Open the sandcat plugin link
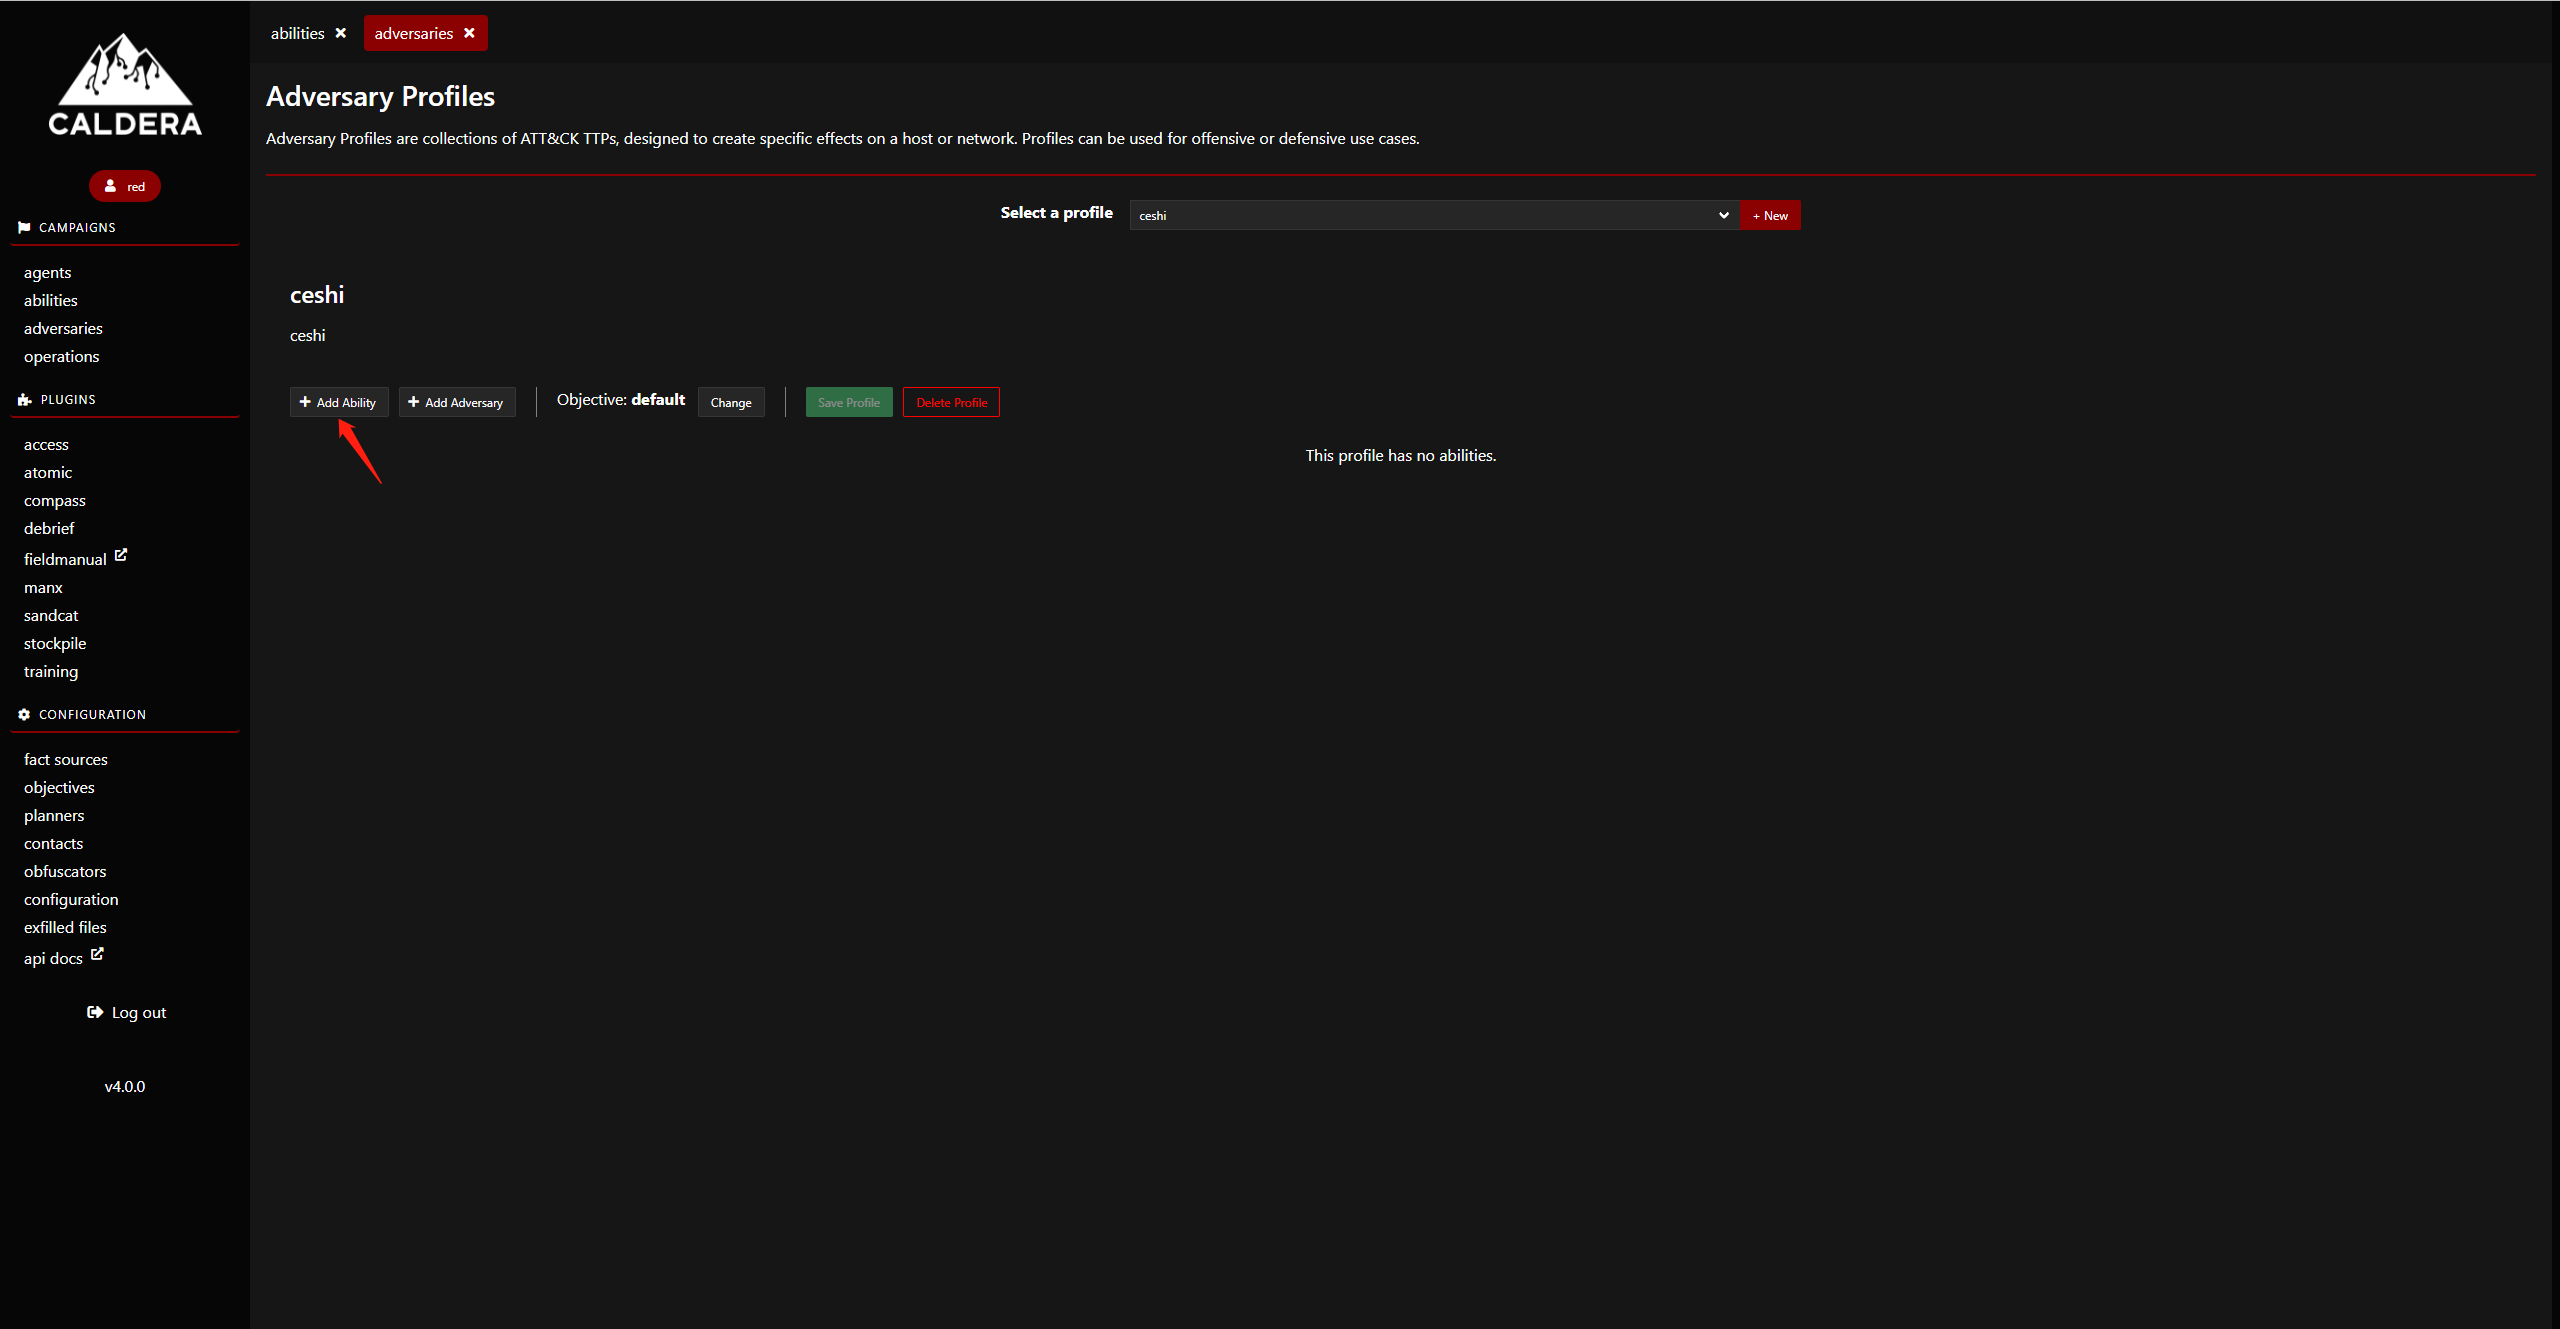This screenshot has width=2560, height=1329. coord(51,615)
